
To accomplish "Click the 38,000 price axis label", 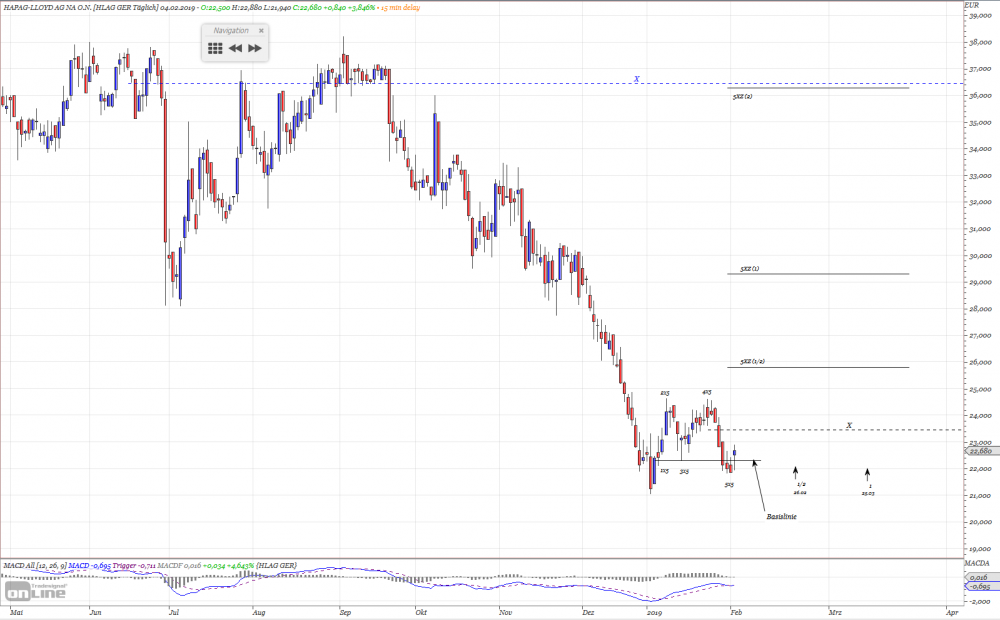I will pos(980,43).
